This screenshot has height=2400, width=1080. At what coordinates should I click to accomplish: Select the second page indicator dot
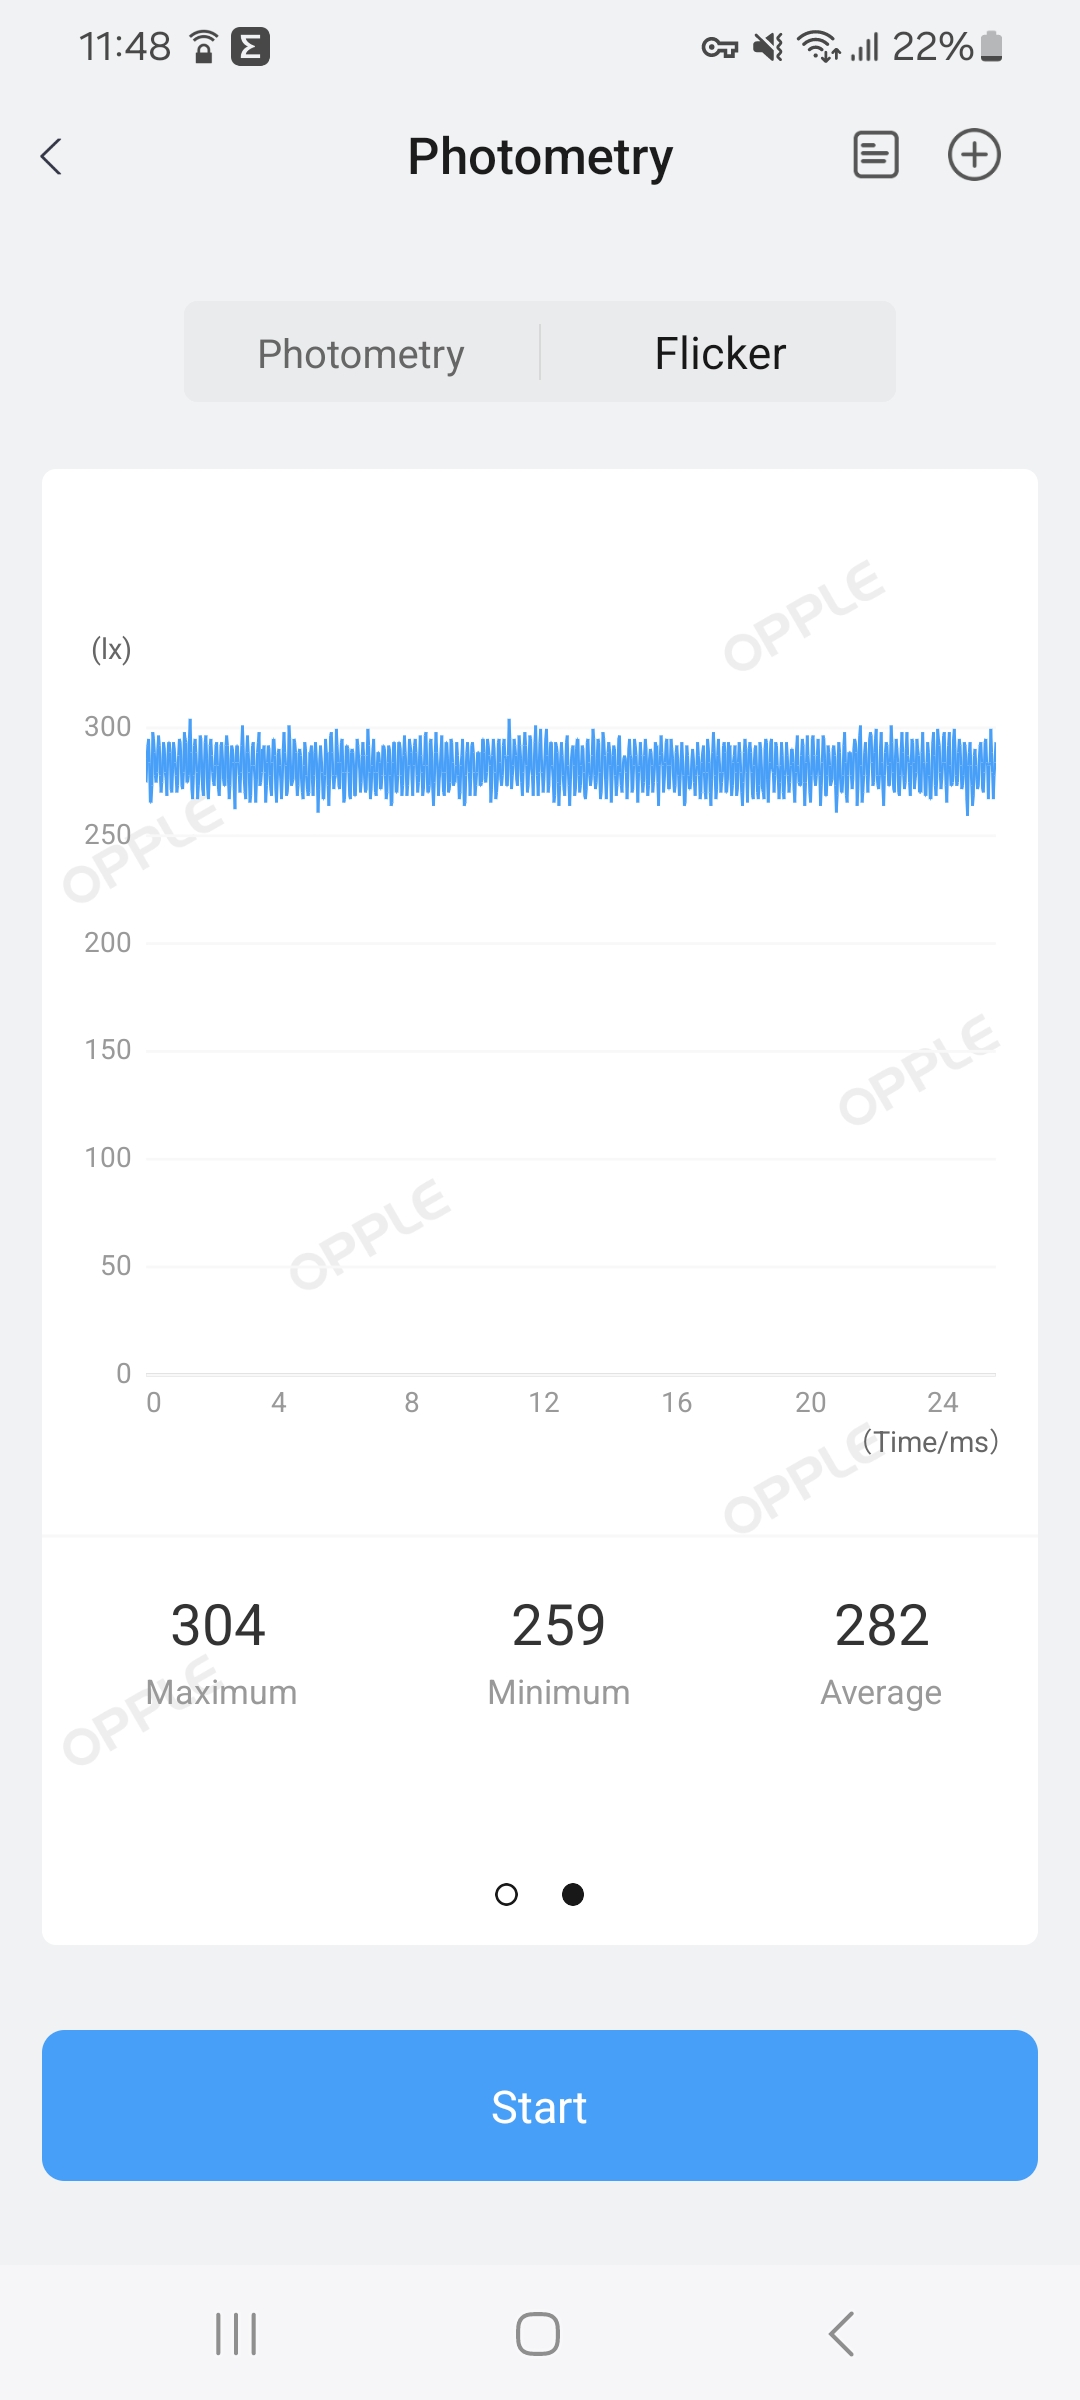click(x=573, y=1894)
